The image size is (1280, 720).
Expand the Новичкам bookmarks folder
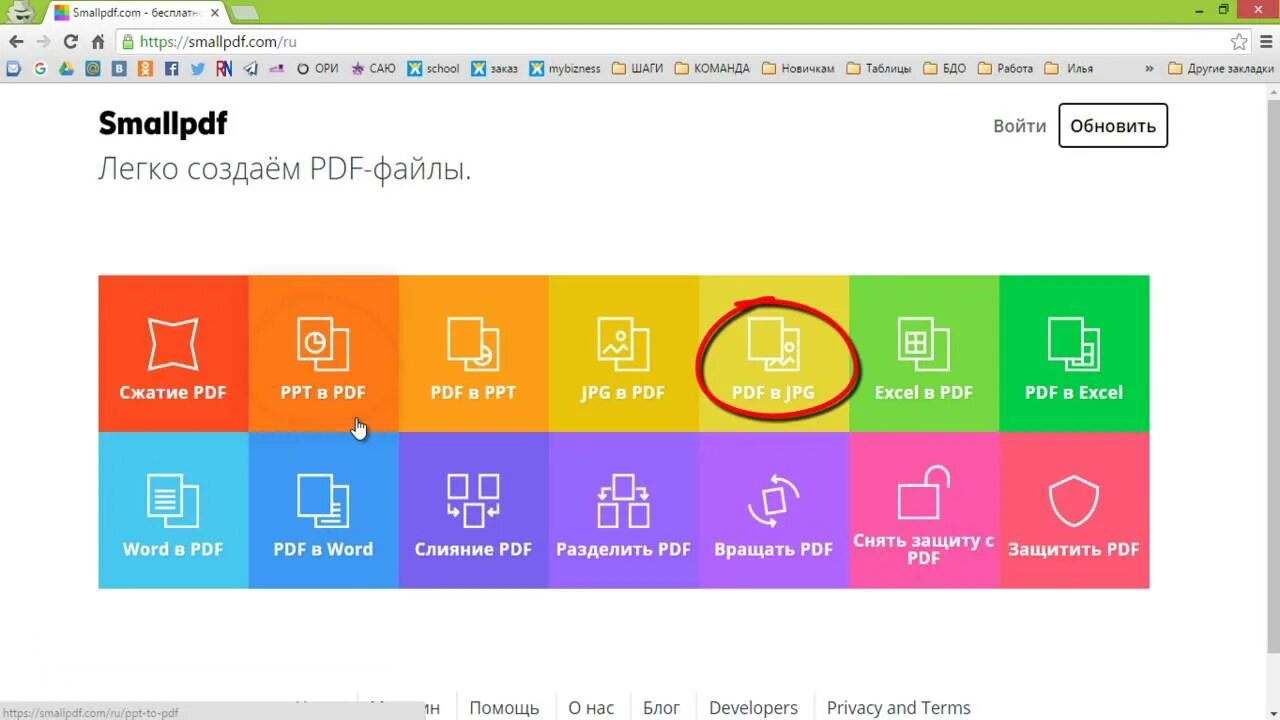(798, 69)
